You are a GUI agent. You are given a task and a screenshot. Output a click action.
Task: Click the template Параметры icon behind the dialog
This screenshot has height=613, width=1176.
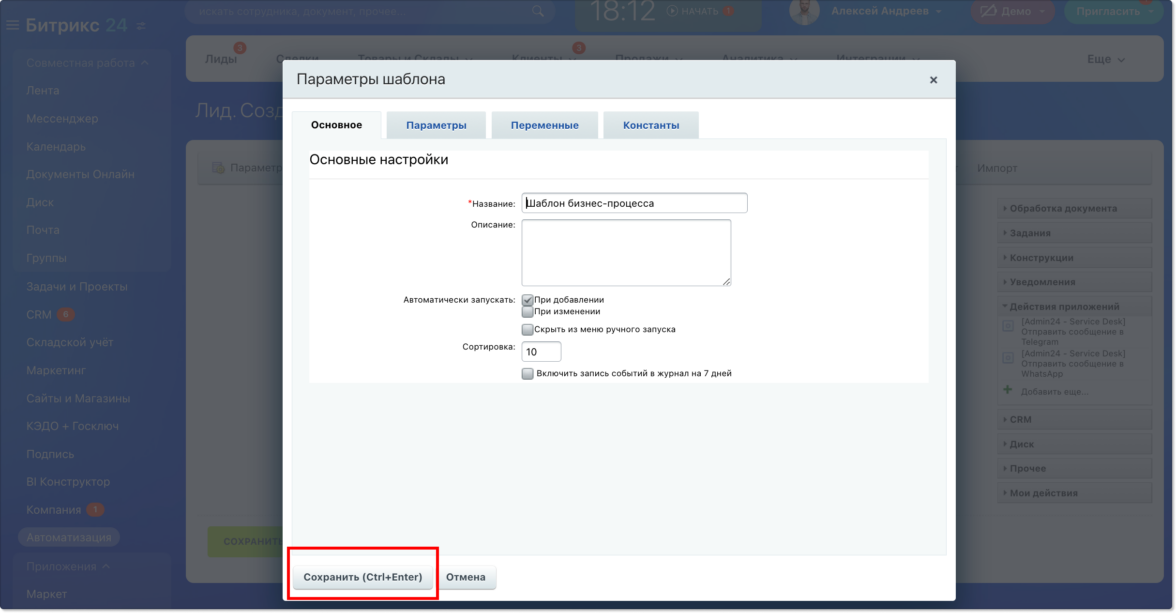click(218, 168)
